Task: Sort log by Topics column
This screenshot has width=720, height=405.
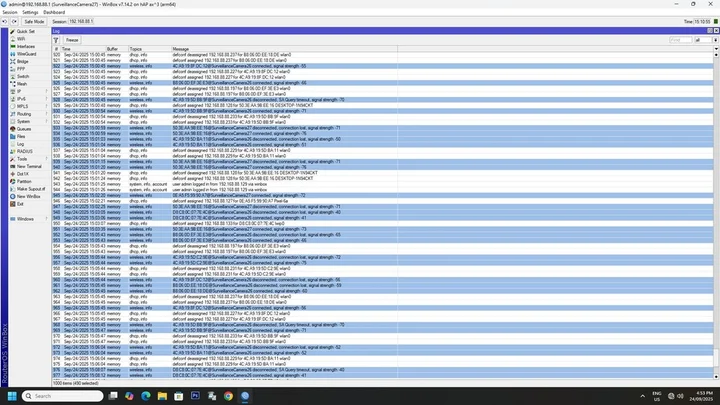Action: click(150, 49)
